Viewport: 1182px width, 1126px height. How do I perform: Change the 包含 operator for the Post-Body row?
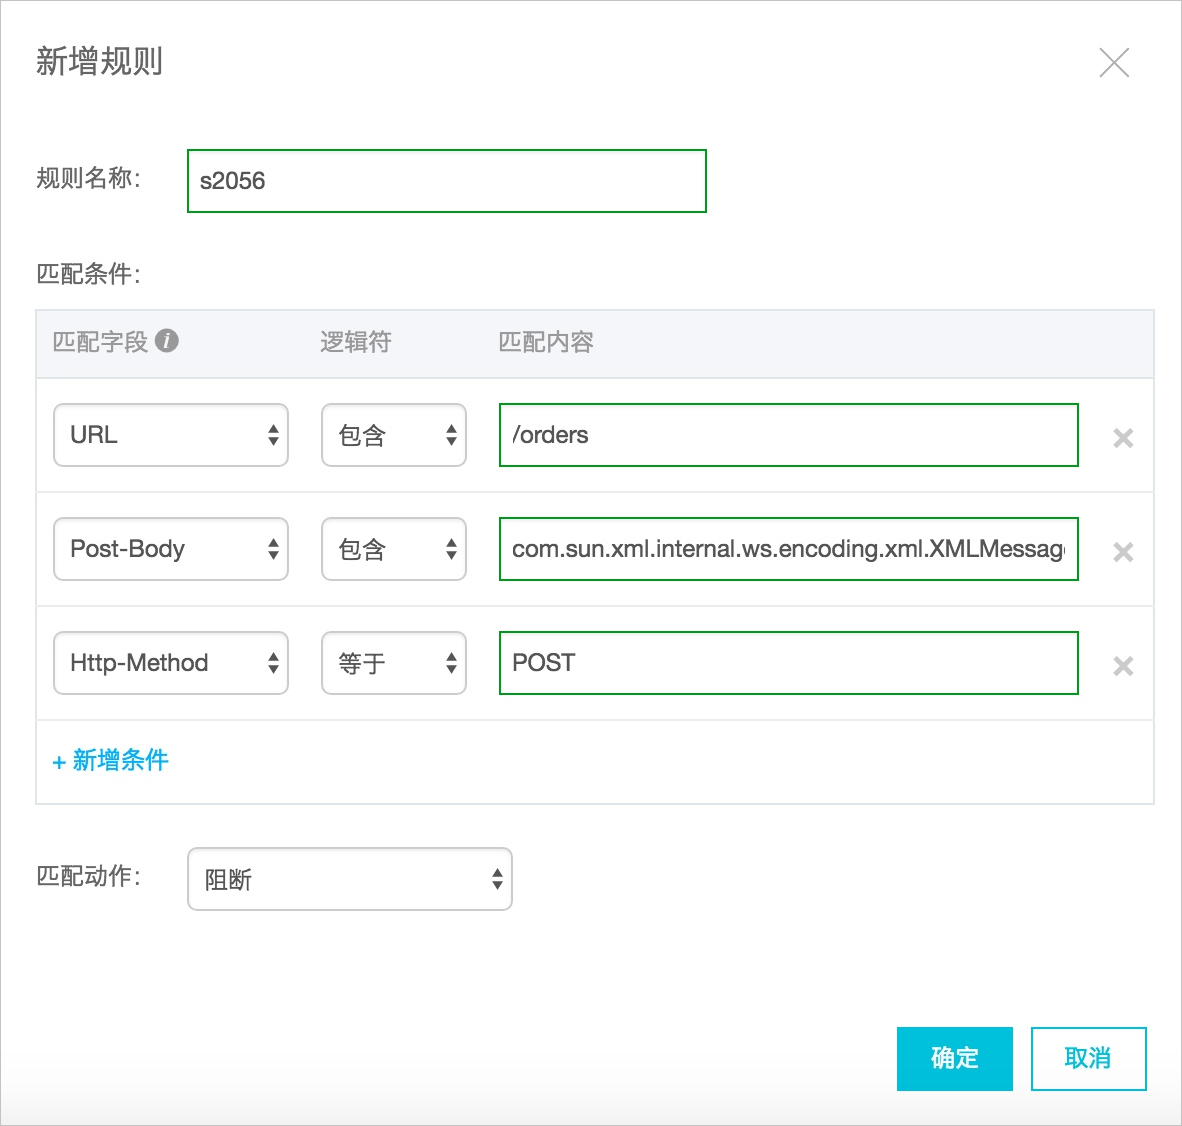393,549
